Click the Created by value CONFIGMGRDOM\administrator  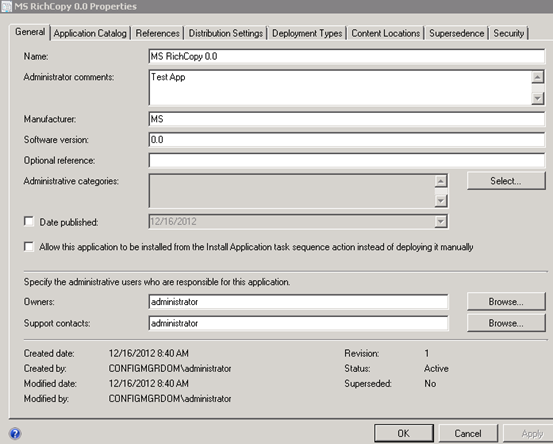click(x=170, y=369)
